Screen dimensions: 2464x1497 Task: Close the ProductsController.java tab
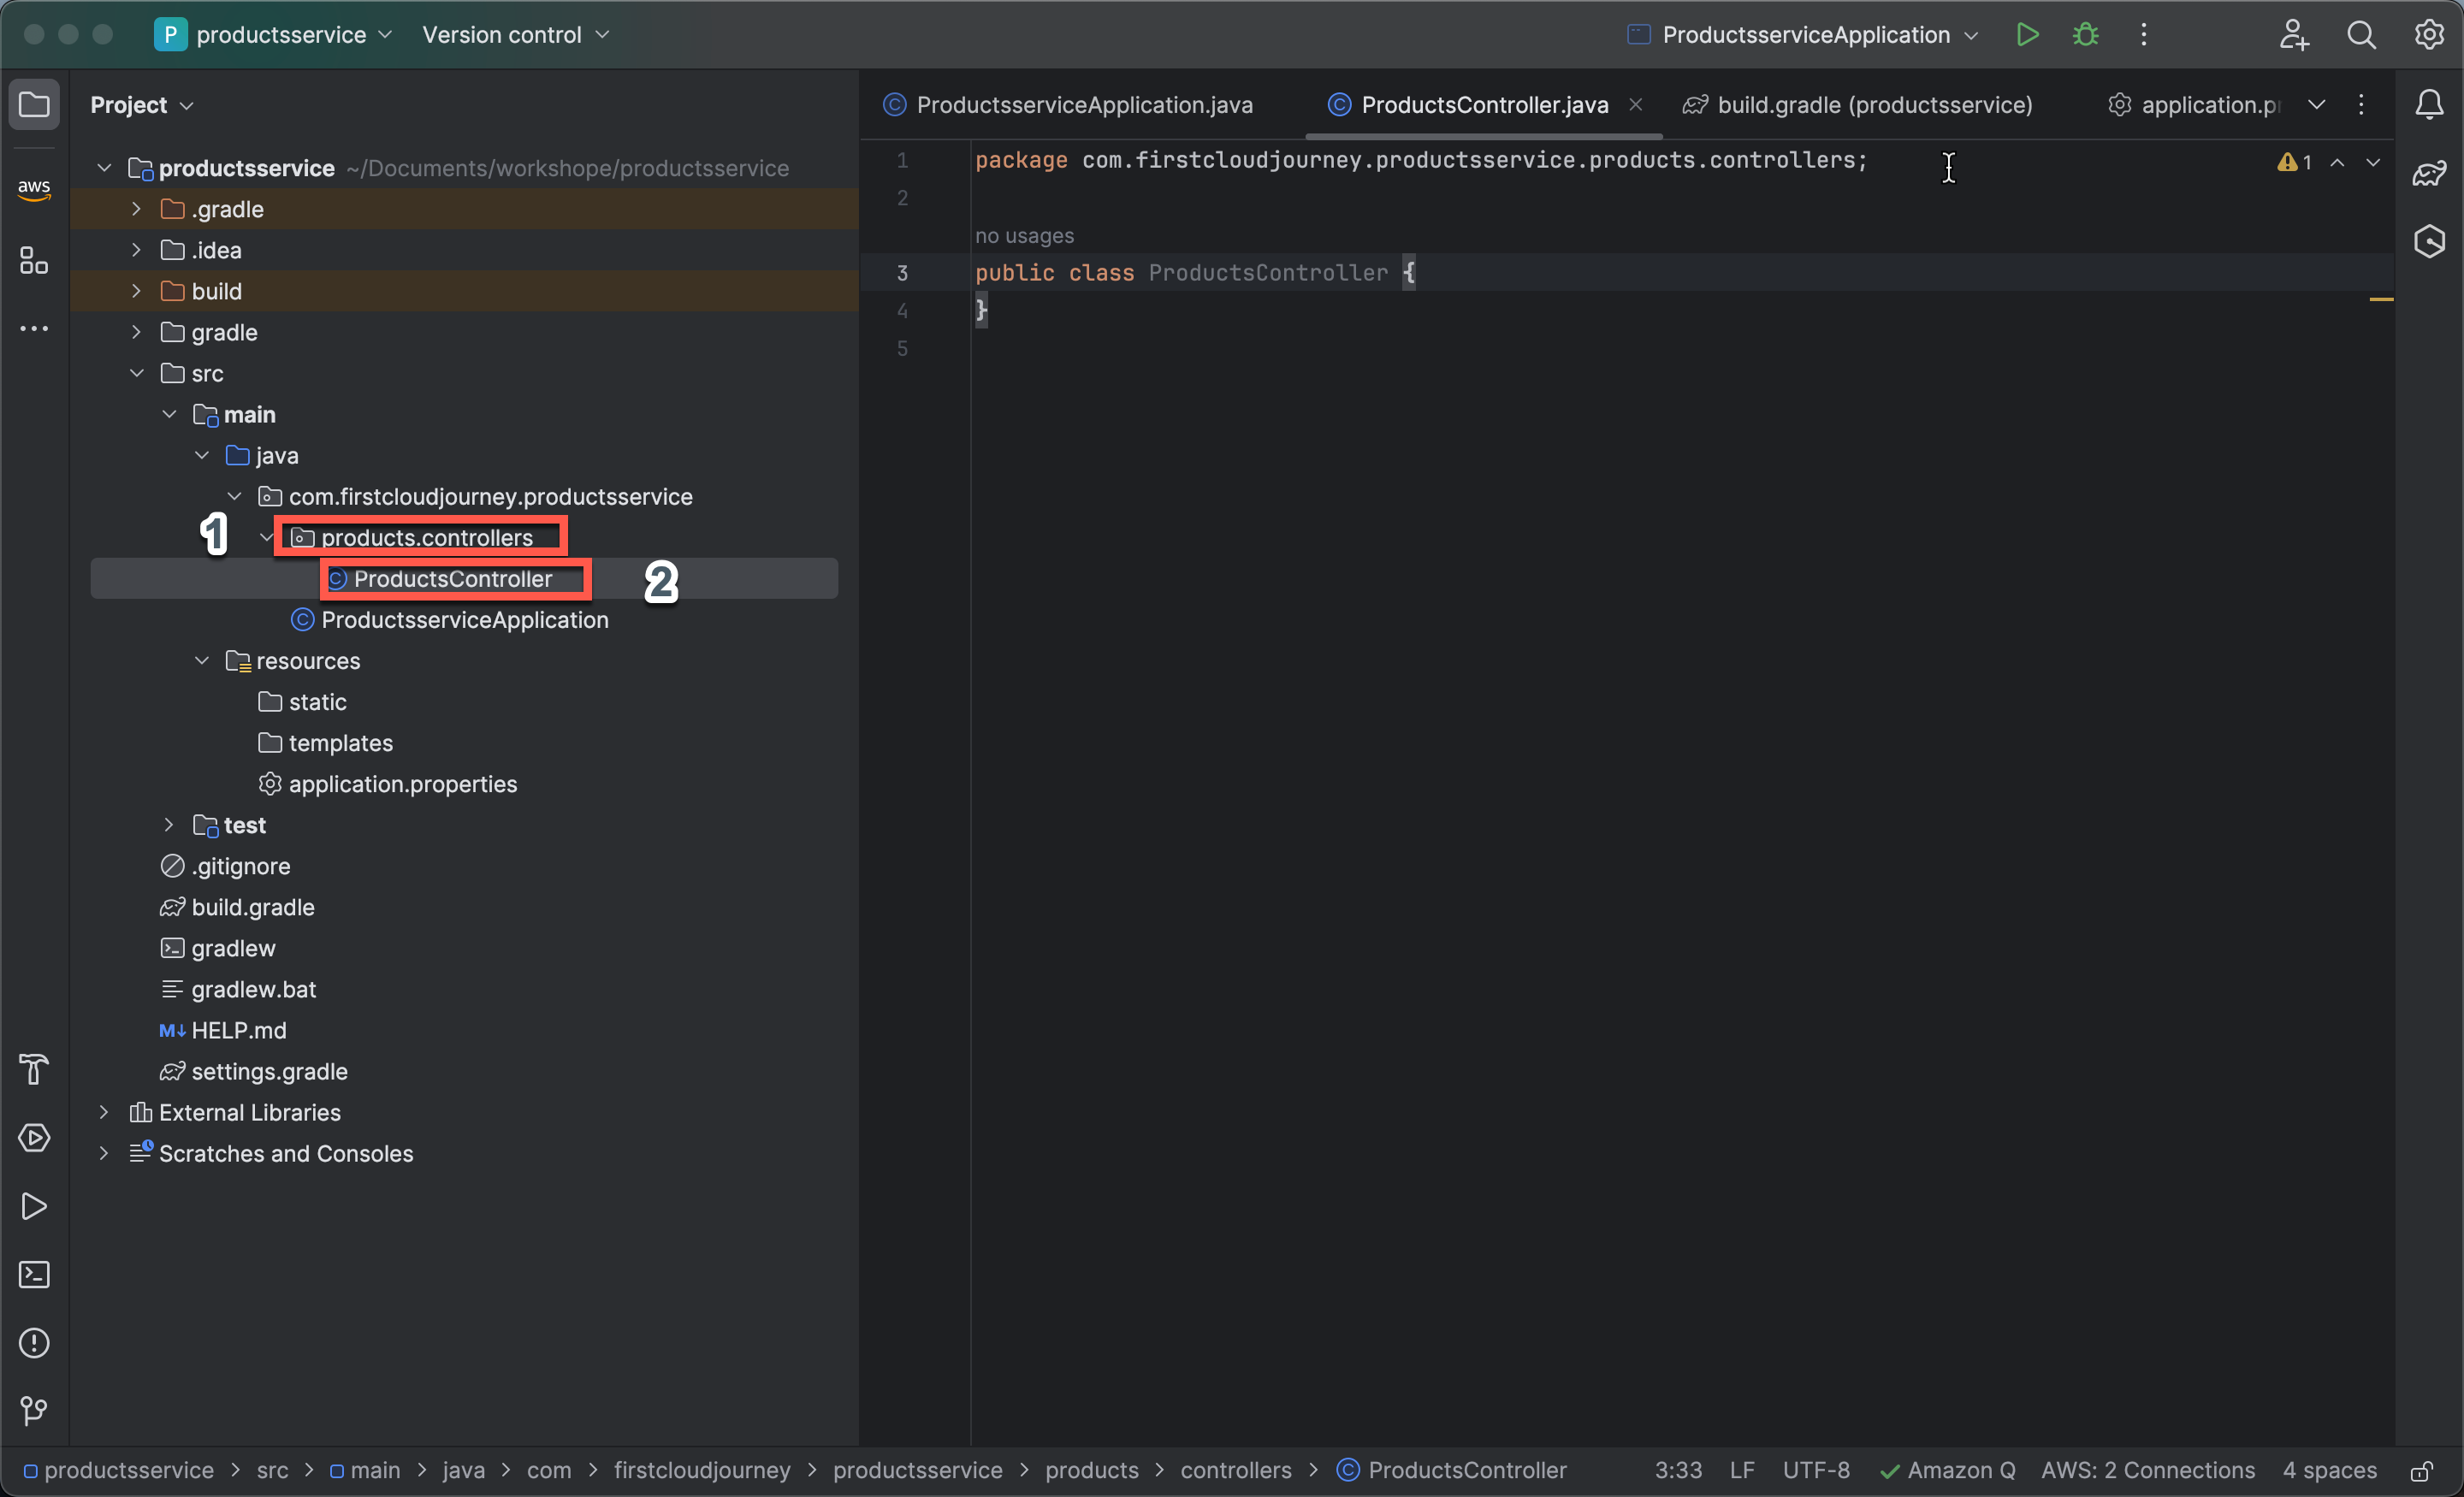click(x=1635, y=104)
